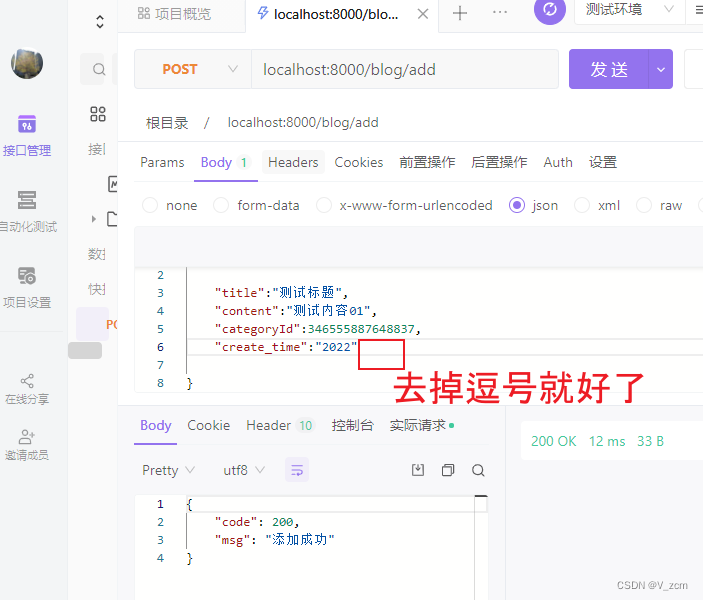Switch to the Params tab
Screen dimensions: 703x600
point(162,162)
